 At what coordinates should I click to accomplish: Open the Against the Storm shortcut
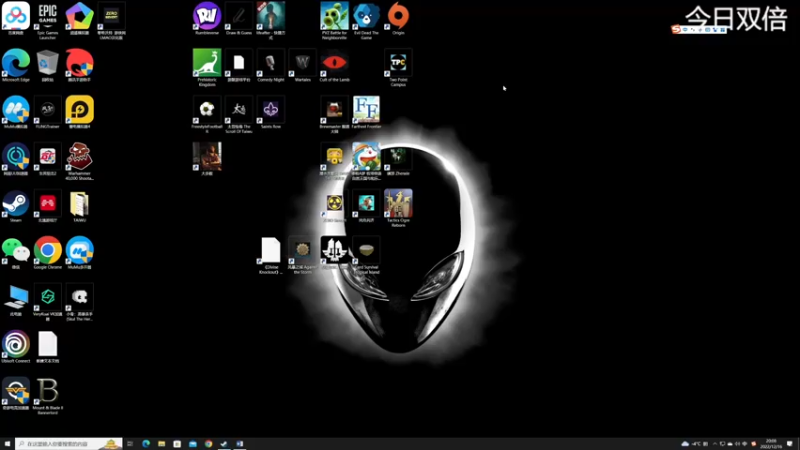coord(303,255)
